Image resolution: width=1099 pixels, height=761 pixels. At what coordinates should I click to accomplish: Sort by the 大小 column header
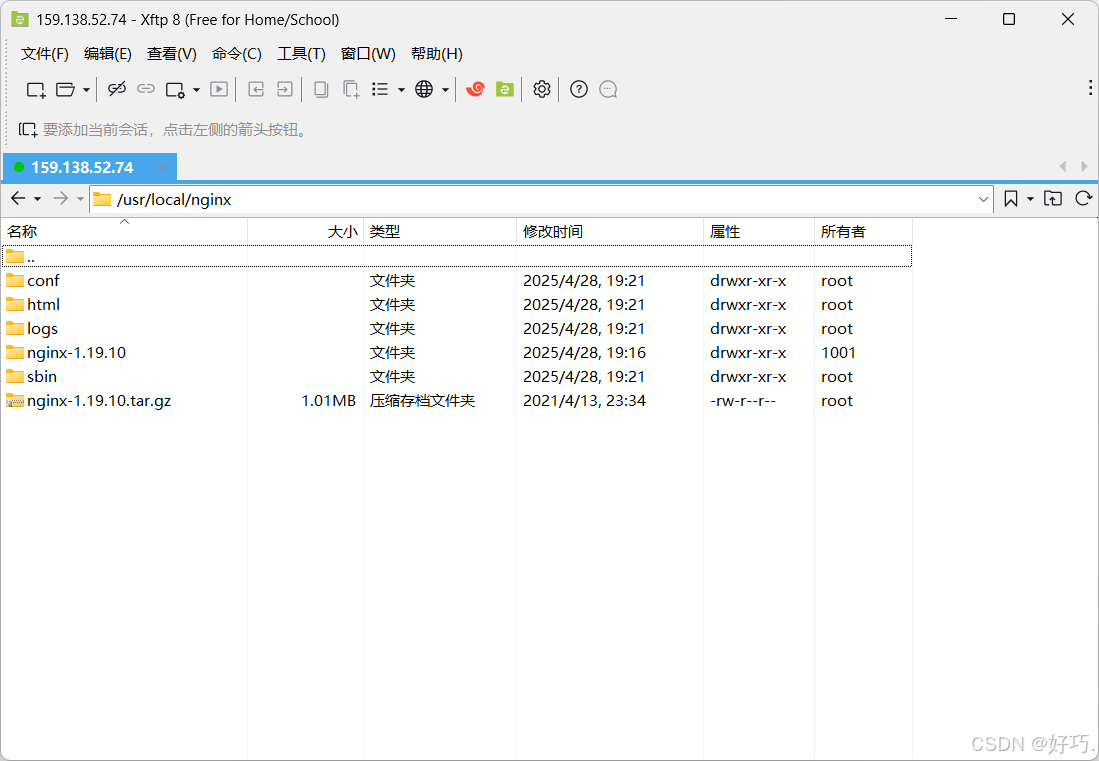point(306,232)
